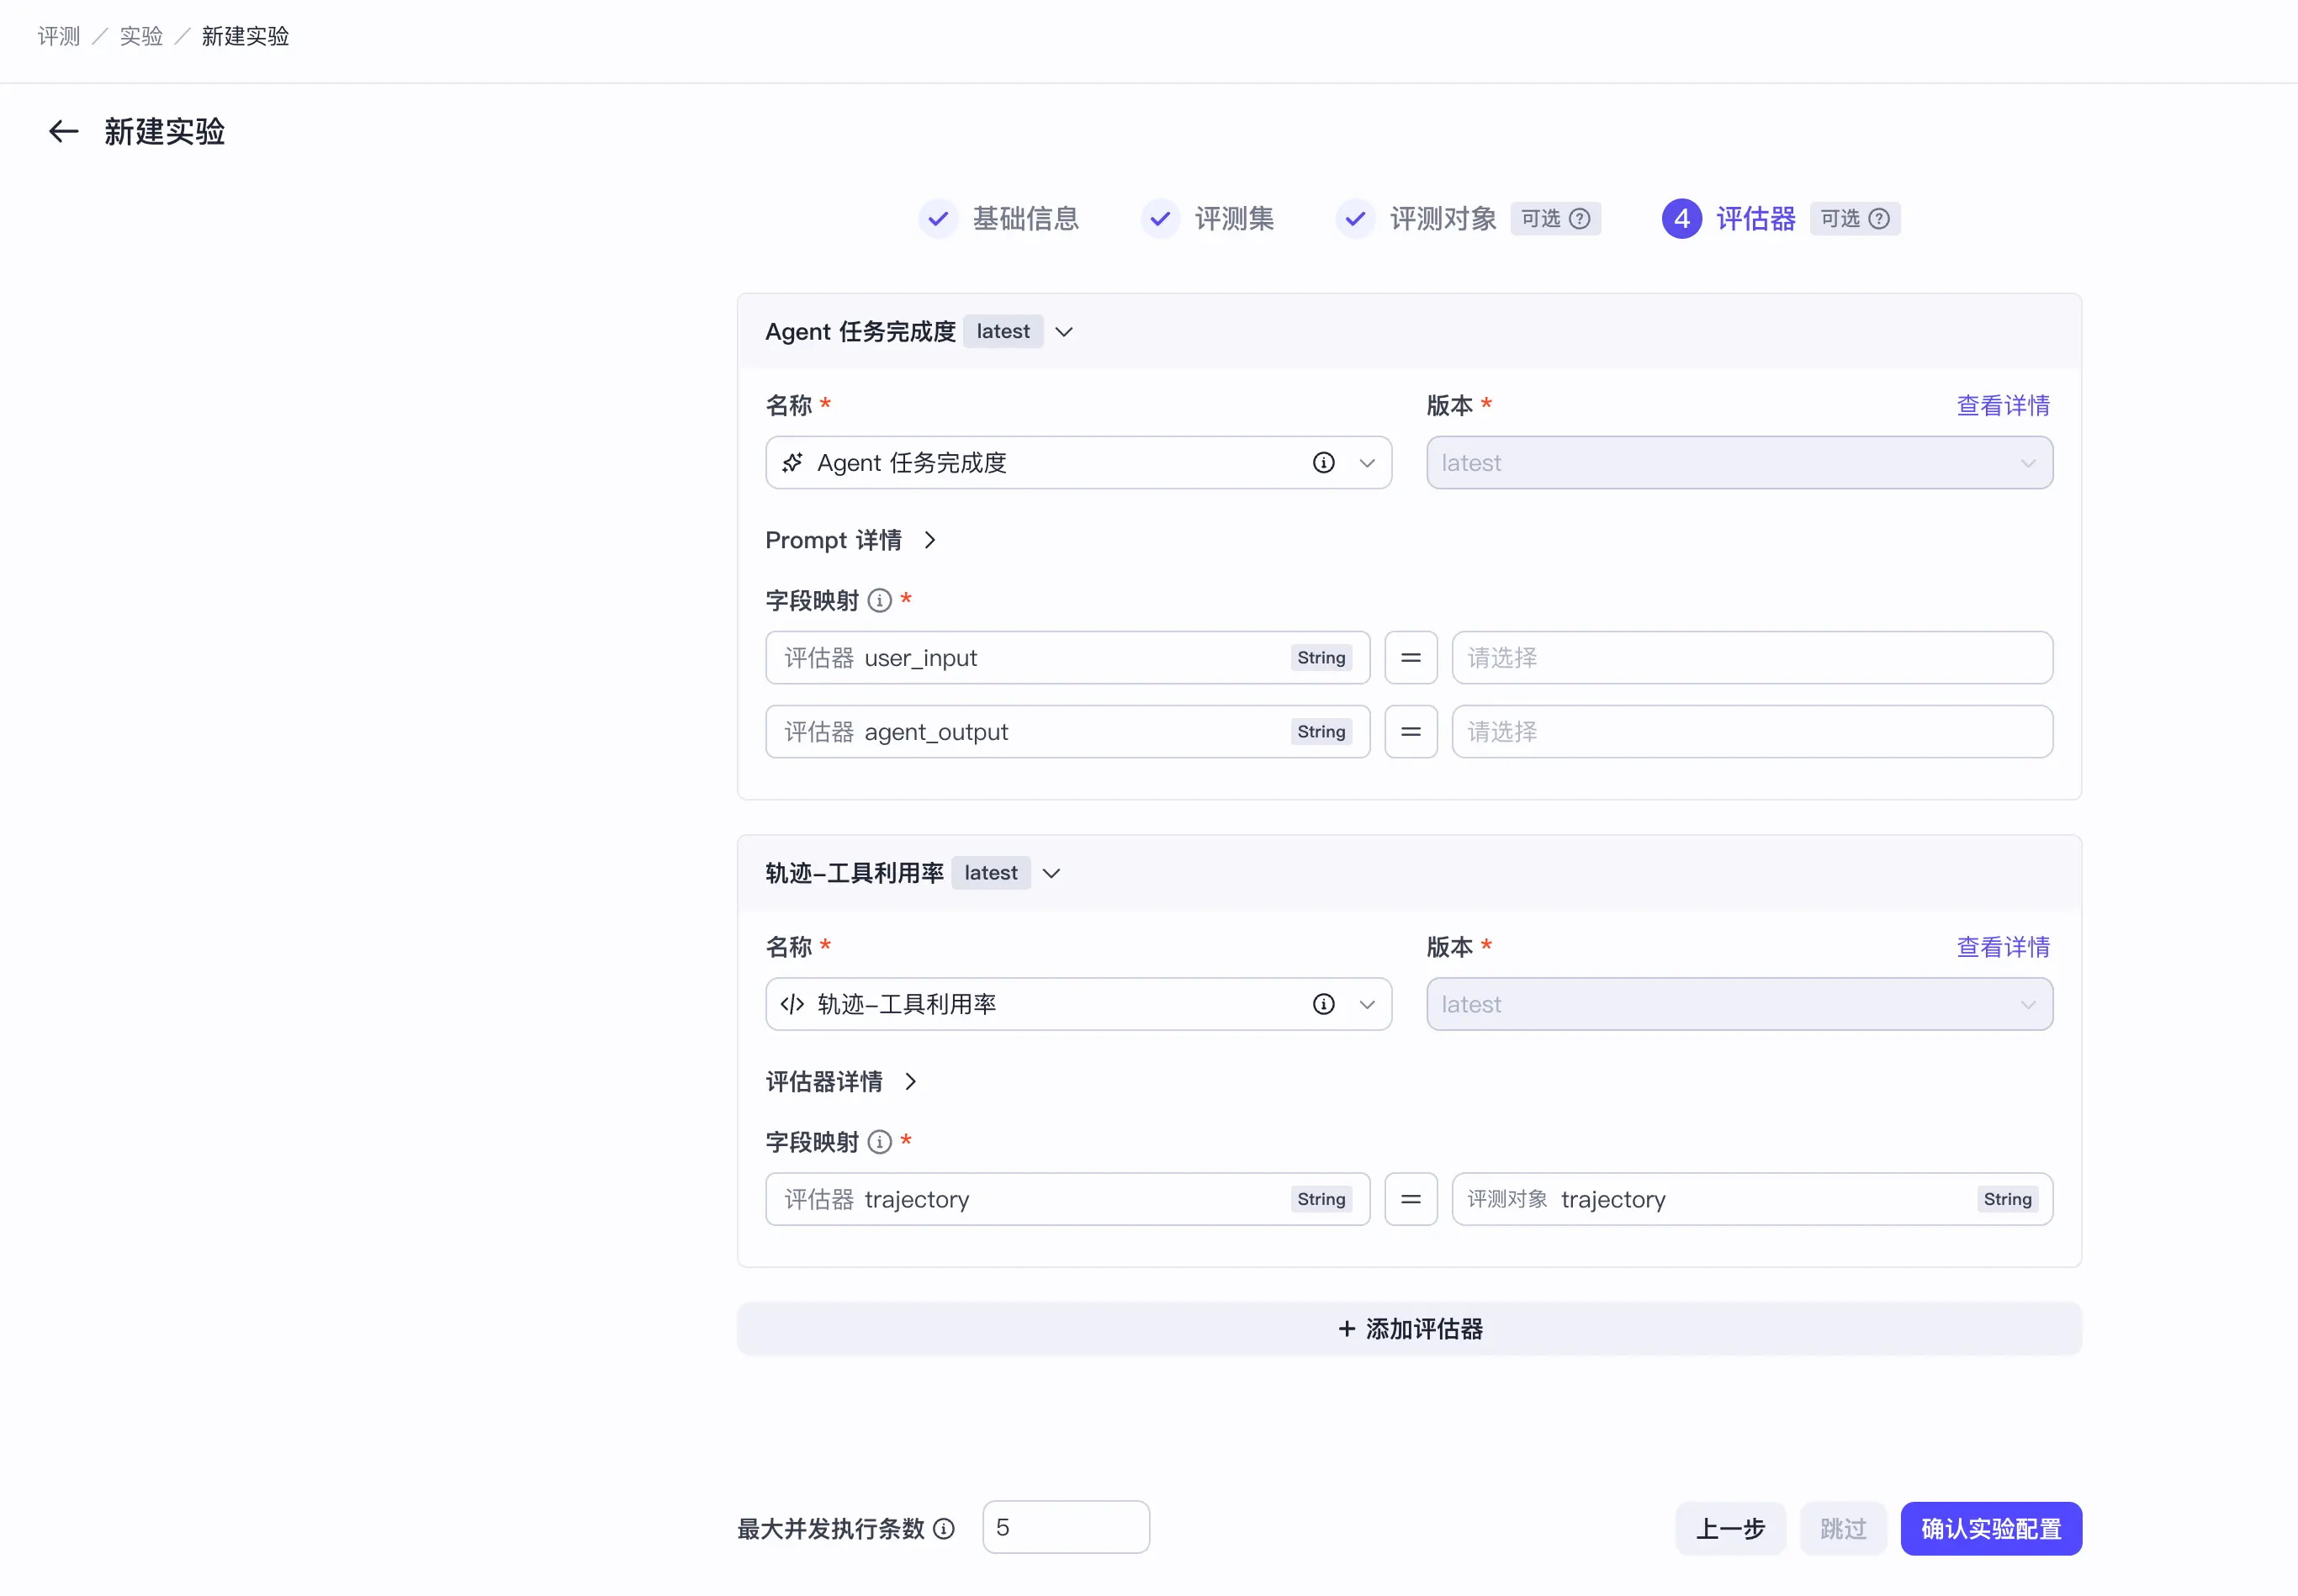This screenshot has height=1596, width=2298.
Task: Click the help icon beside 评测对象 可选
Action: (1580, 219)
